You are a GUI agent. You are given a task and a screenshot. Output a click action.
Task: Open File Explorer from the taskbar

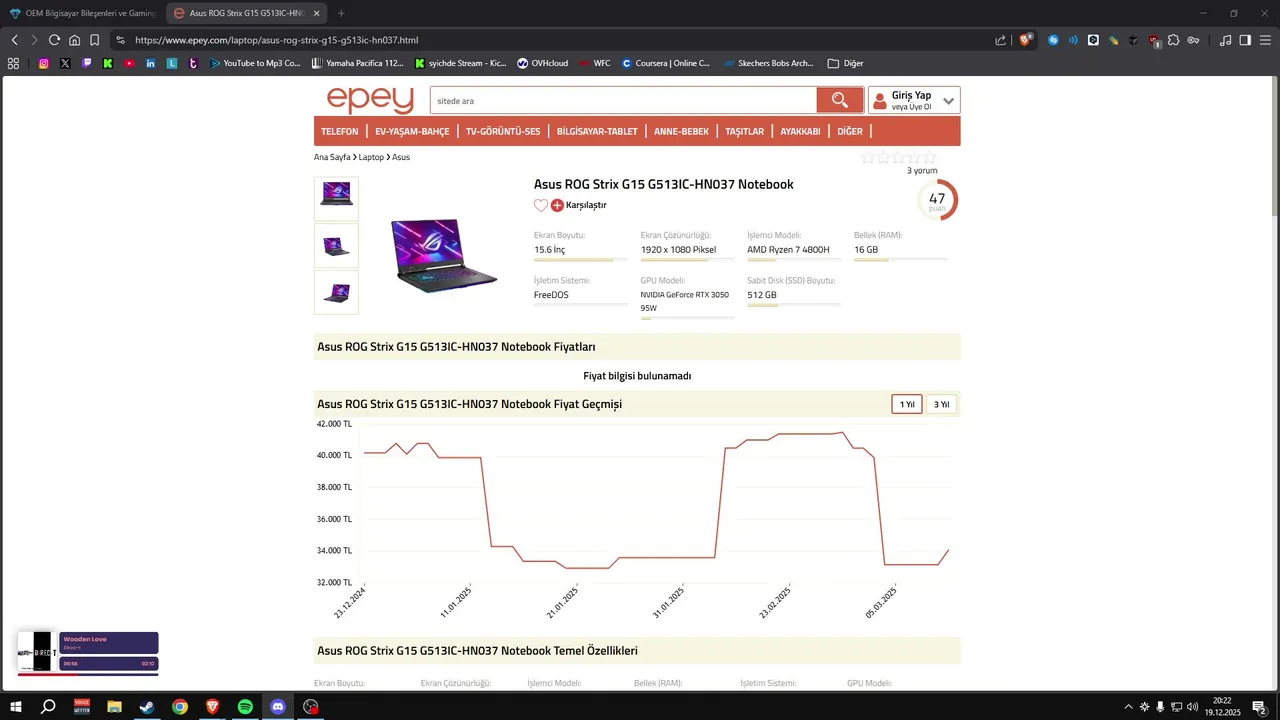114,707
